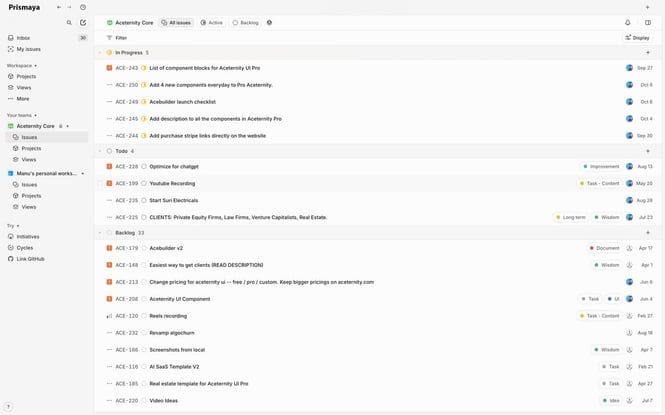This screenshot has height=415, width=665.
Task: Collapse the Acetemity Core team tree
Action: [67, 126]
